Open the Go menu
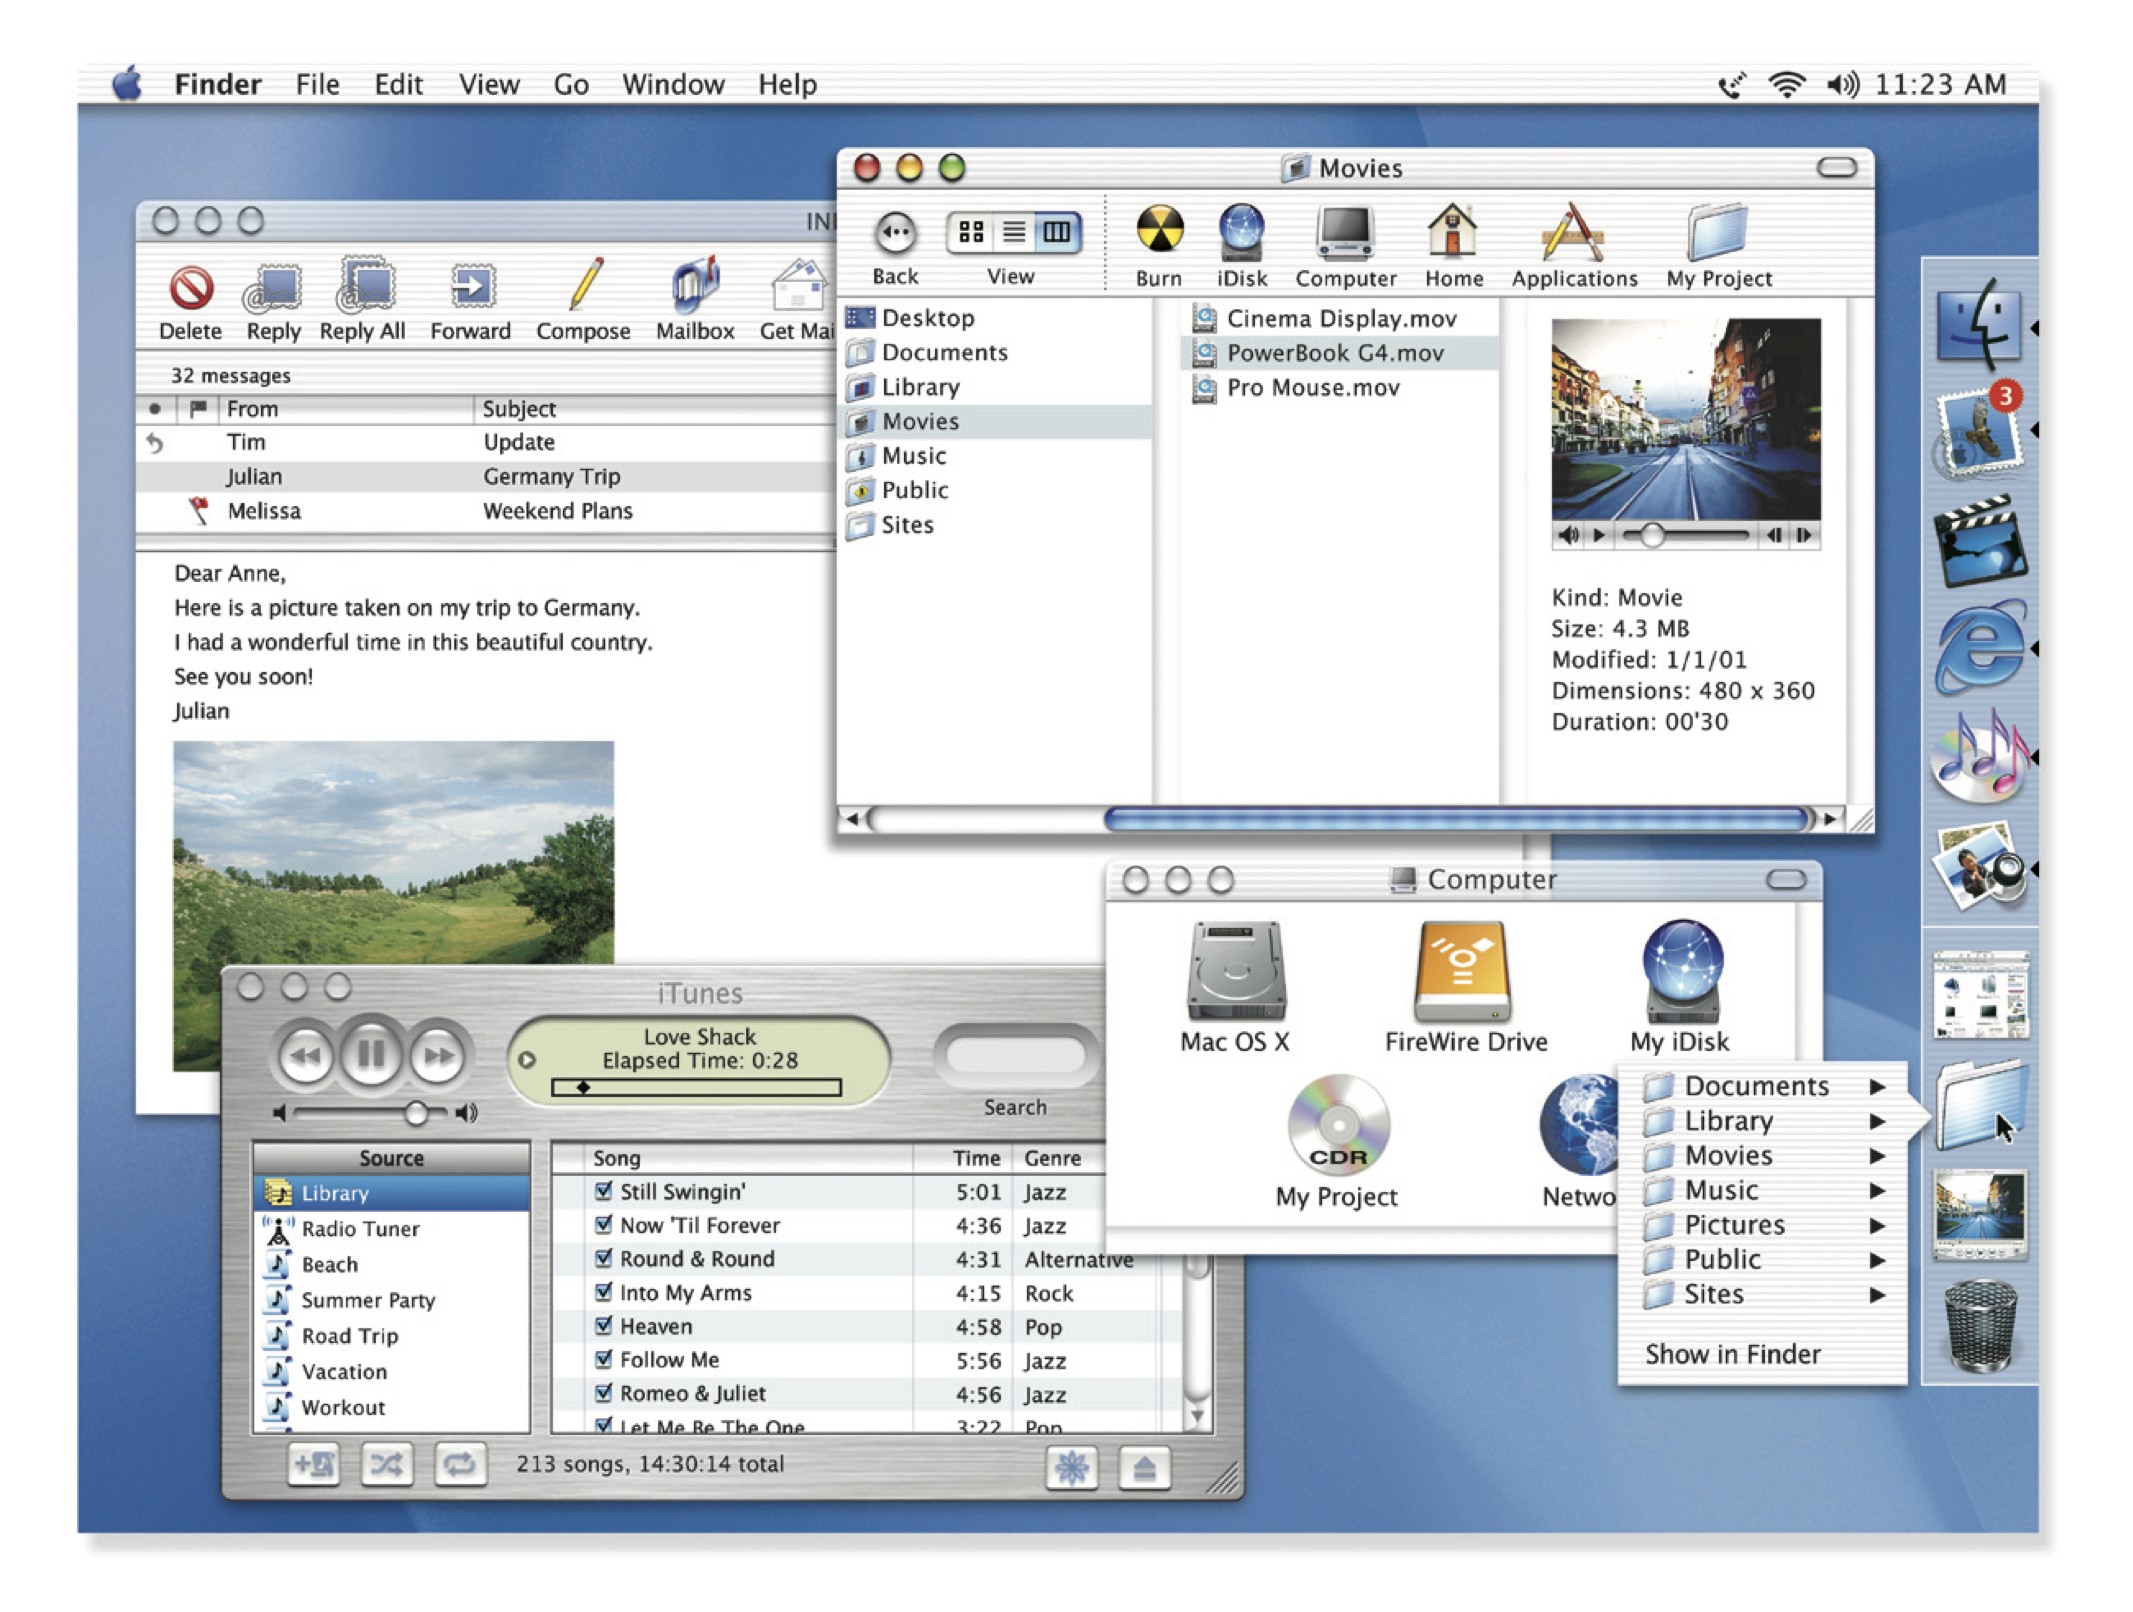 coord(571,85)
